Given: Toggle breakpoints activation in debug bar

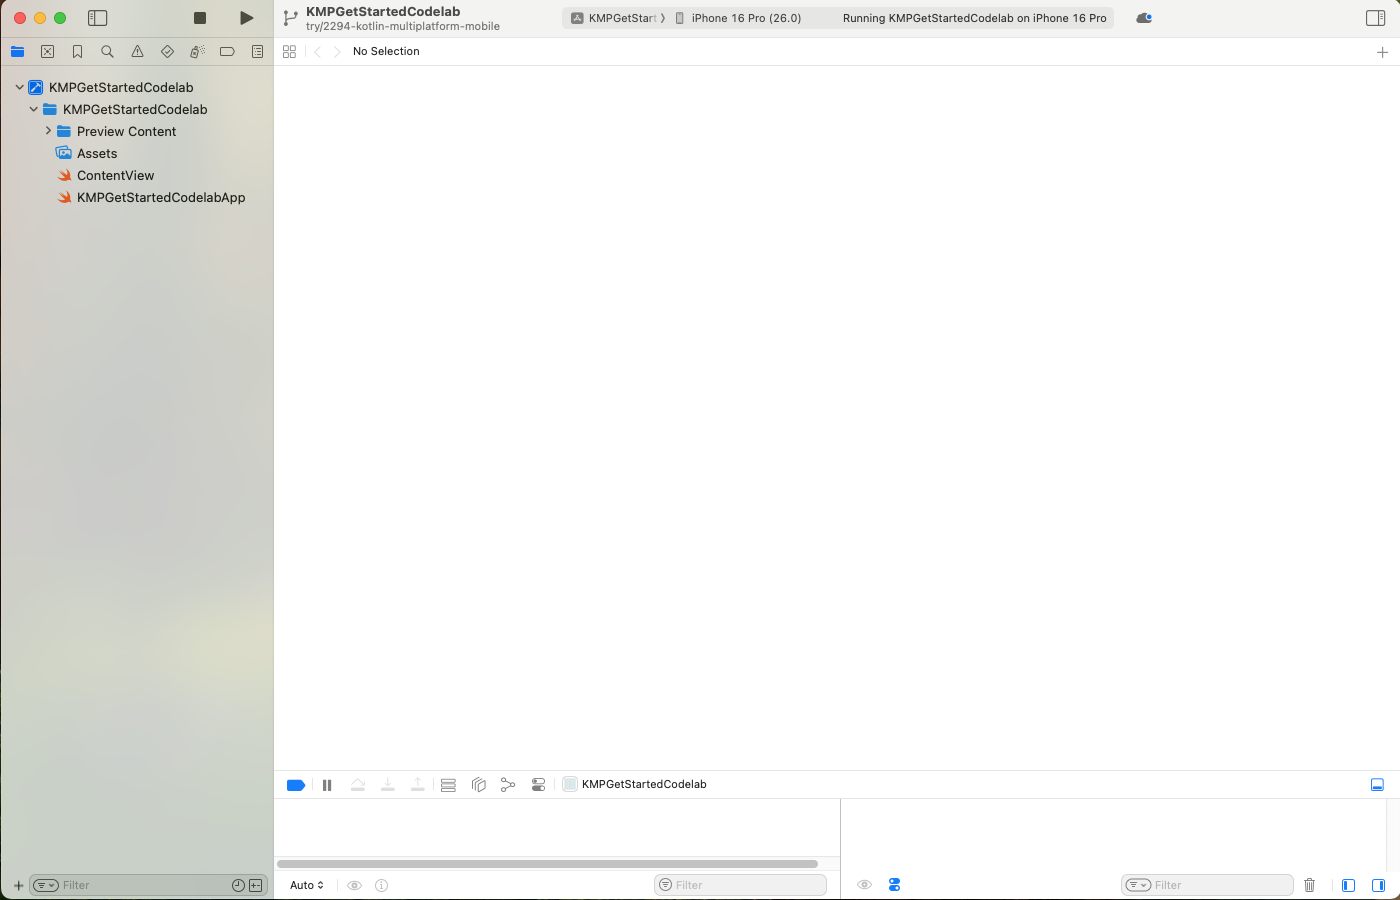Looking at the screenshot, I should click(x=296, y=785).
